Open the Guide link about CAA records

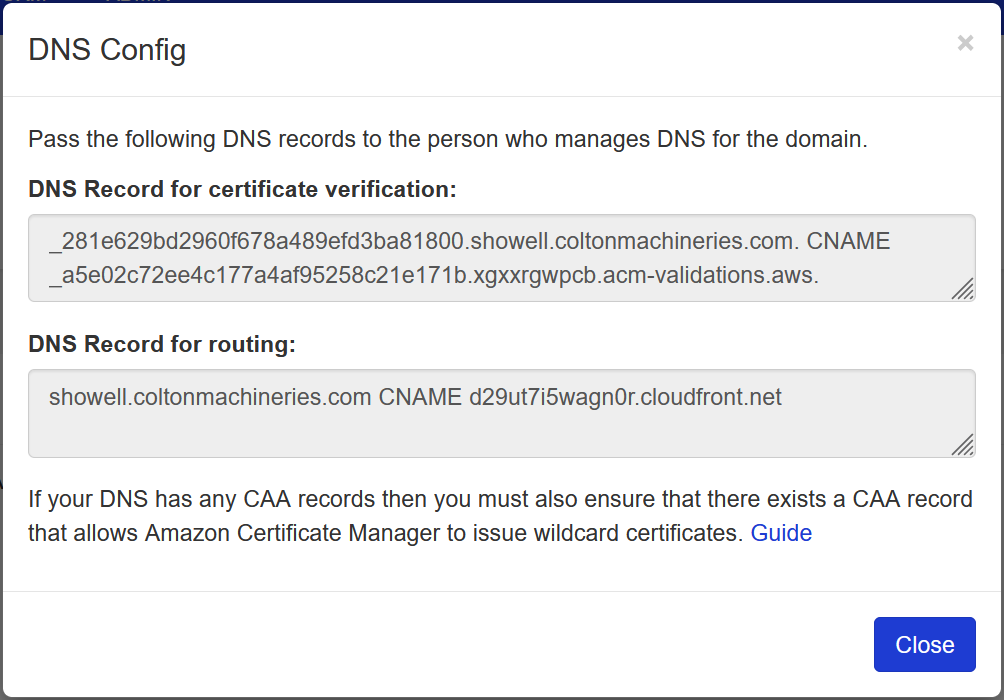(x=781, y=533)
